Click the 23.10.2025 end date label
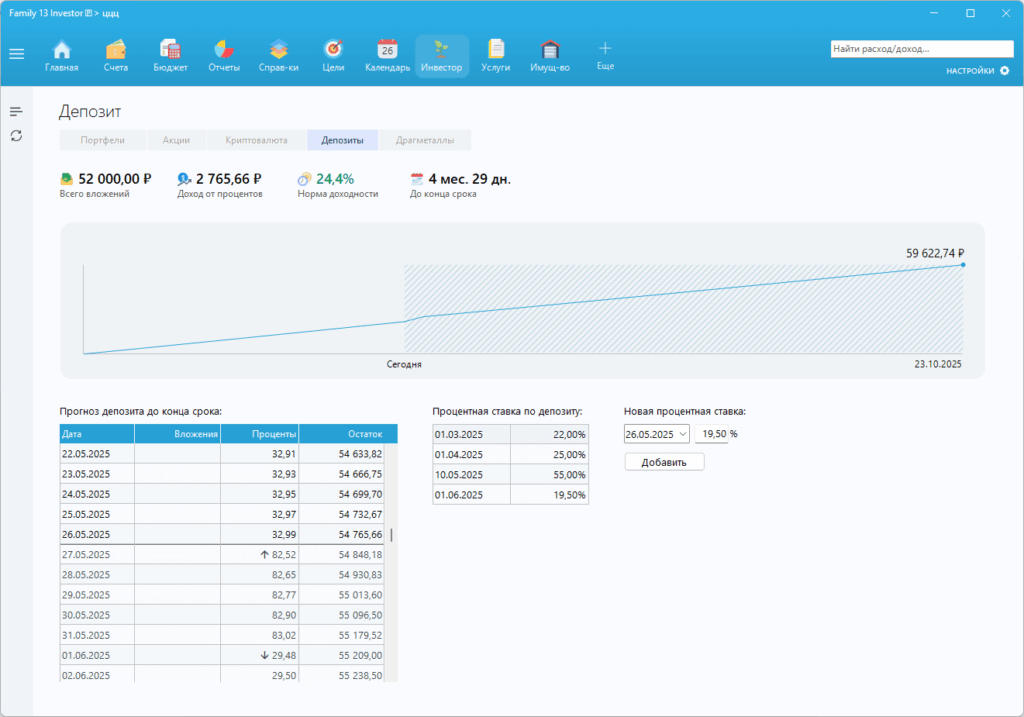Viewport: 1024px width, 717px height. (938, 364)
